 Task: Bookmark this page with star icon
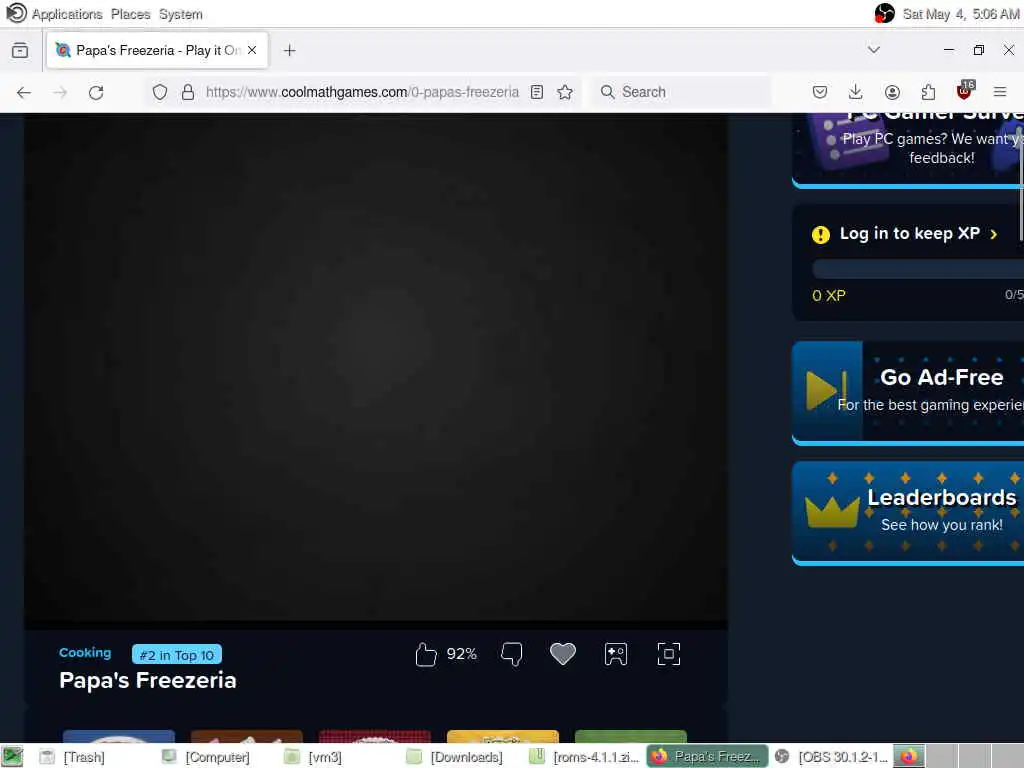(x=566, y=92)
